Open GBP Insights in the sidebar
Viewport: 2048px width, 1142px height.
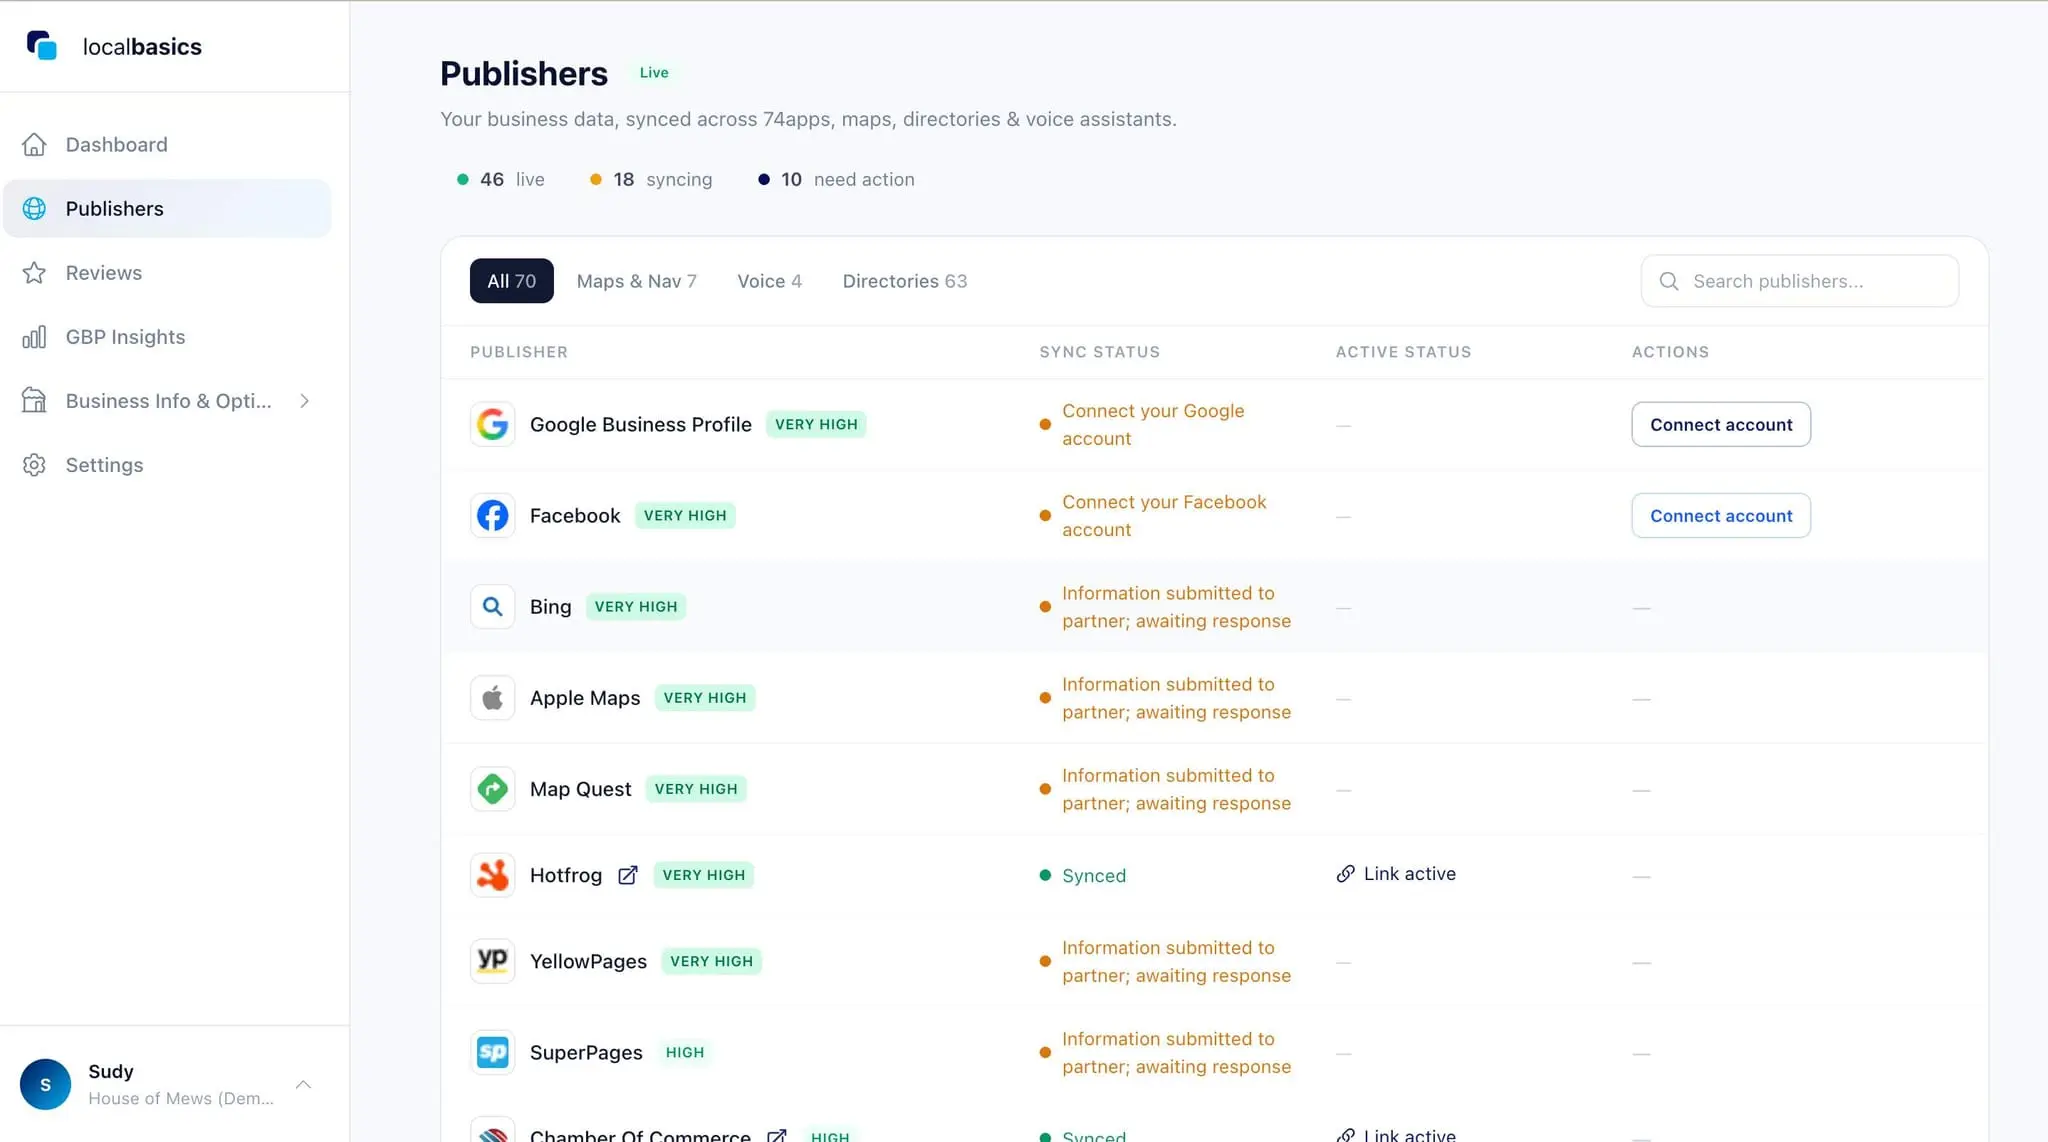[167, 337]
